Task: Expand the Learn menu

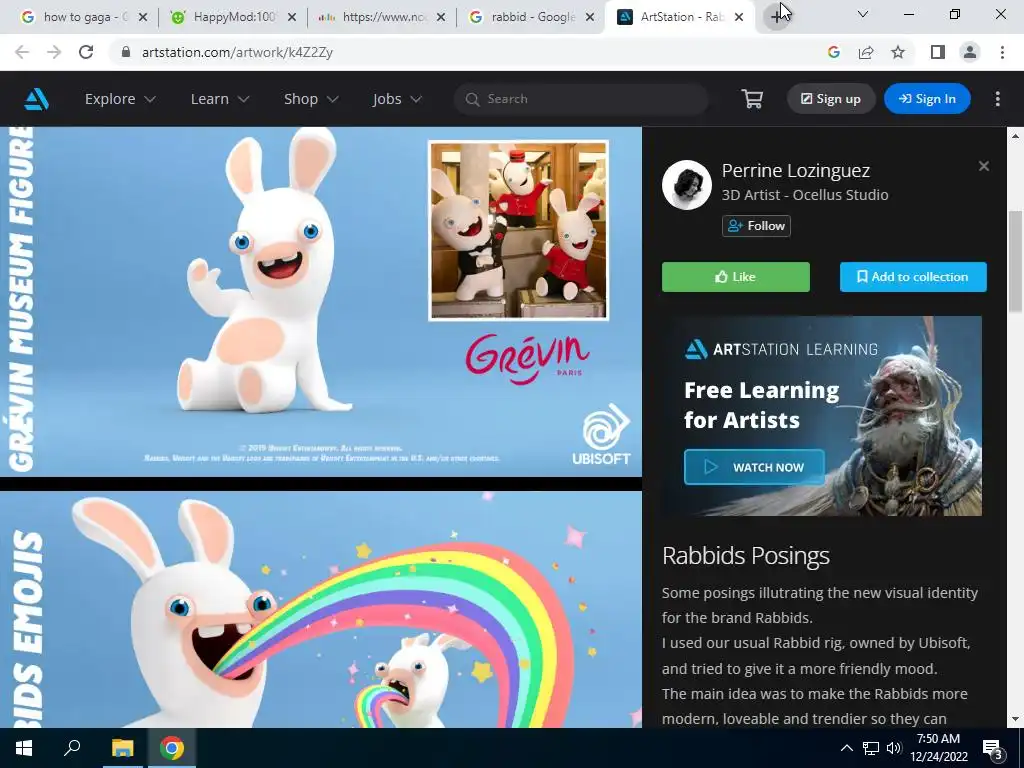Action: (x=220, y=99)
